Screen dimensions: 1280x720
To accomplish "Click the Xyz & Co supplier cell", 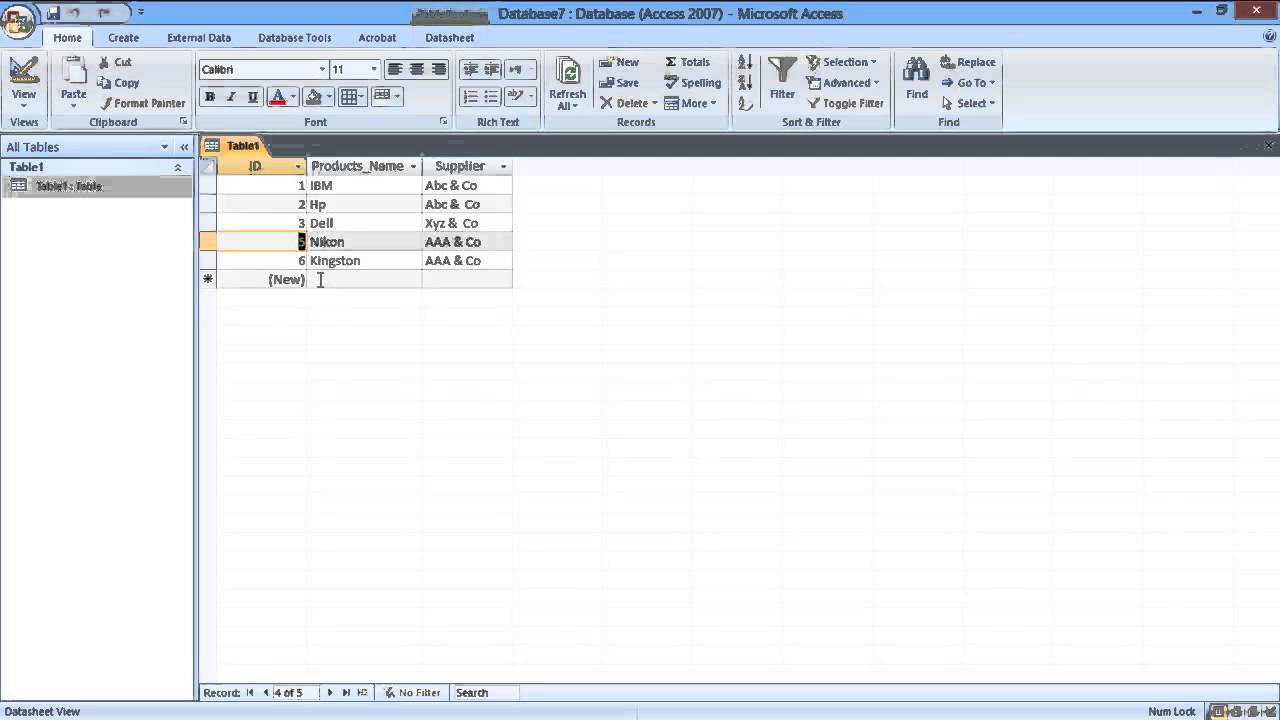I will (467, 223).
